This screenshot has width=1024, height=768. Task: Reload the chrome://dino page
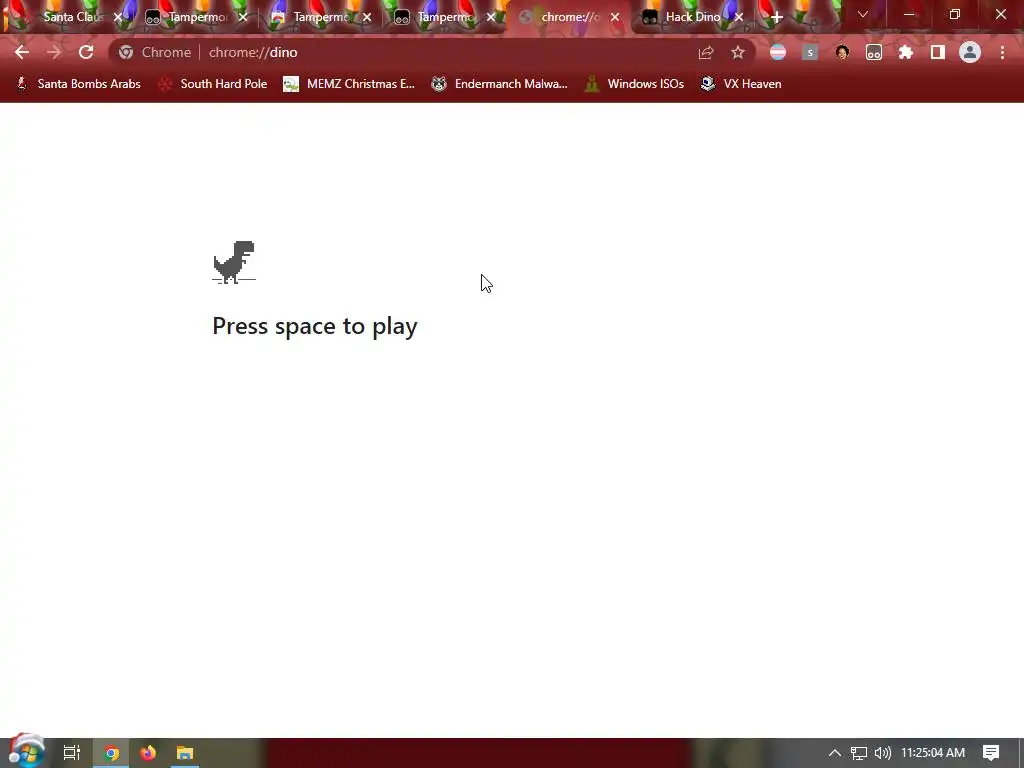86,52
